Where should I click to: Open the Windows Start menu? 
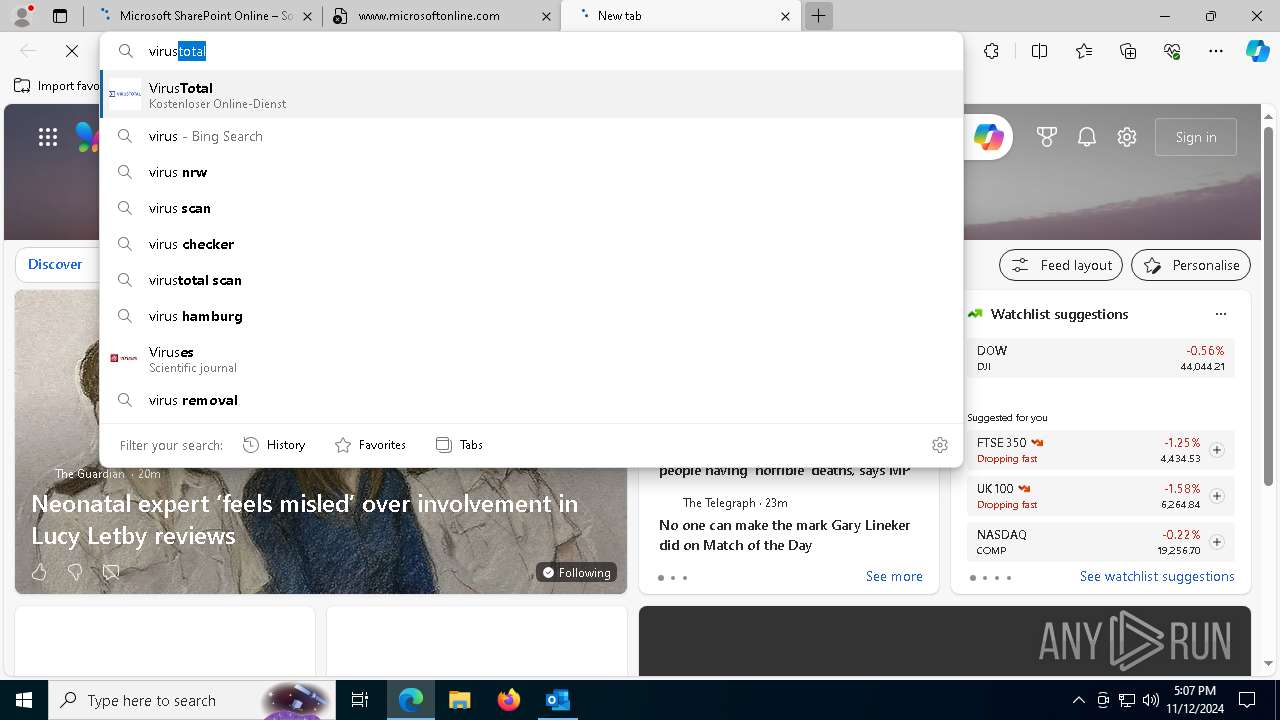pos(24,700)
